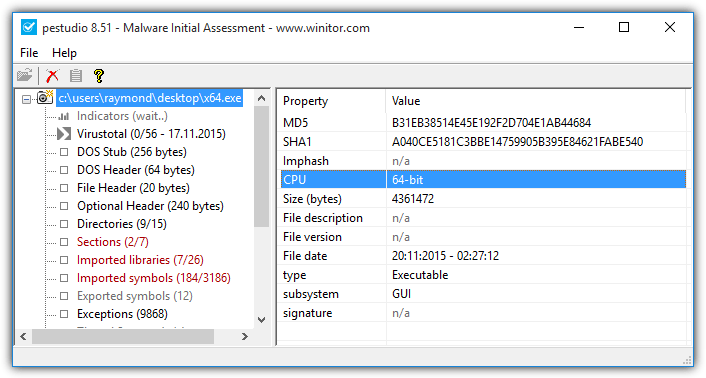This screenshot has width=706, height=378.
Task: Click the Indicators bar chart icon
Action: (64, 116)
